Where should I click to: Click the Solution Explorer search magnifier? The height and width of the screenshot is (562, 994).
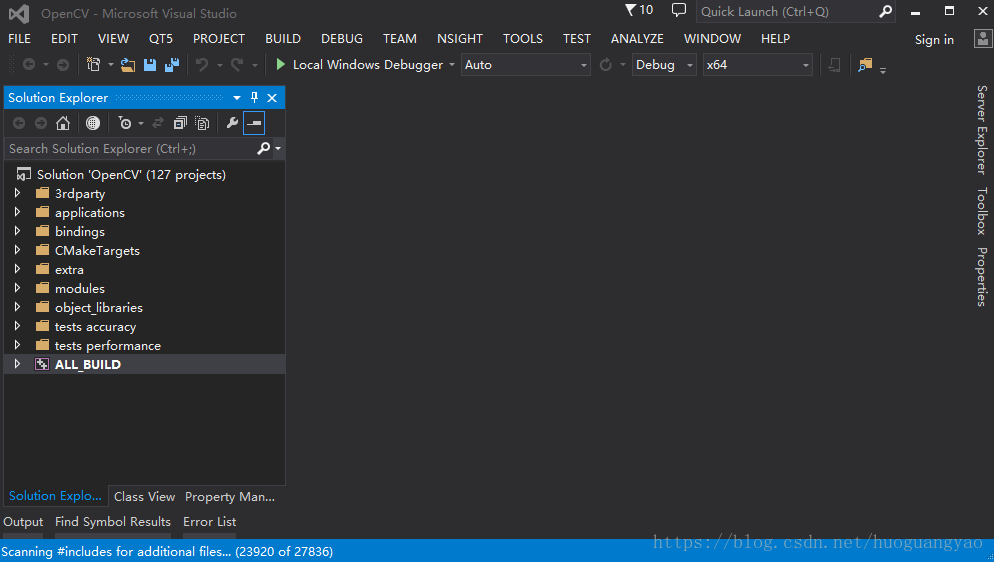pos(263,148)
